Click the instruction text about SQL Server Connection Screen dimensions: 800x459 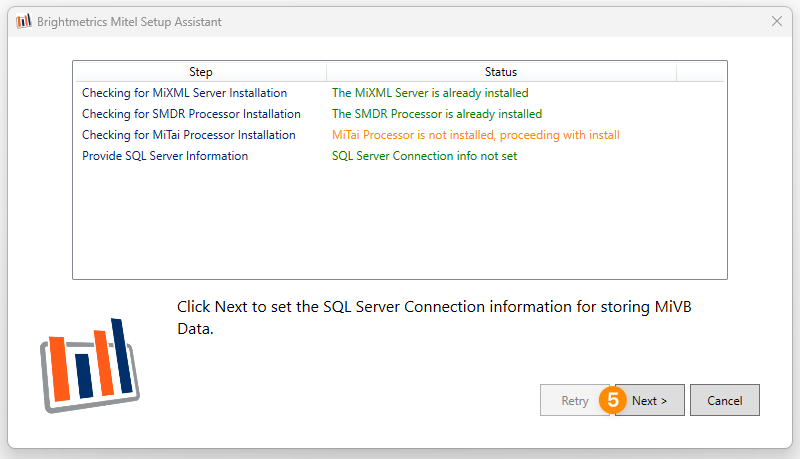click(x=434, y=317)
